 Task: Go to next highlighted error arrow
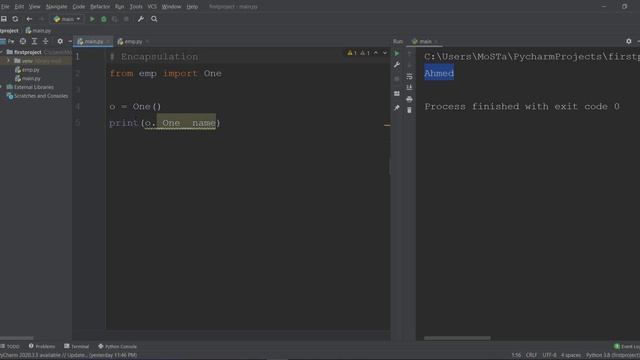coord(384,53)
